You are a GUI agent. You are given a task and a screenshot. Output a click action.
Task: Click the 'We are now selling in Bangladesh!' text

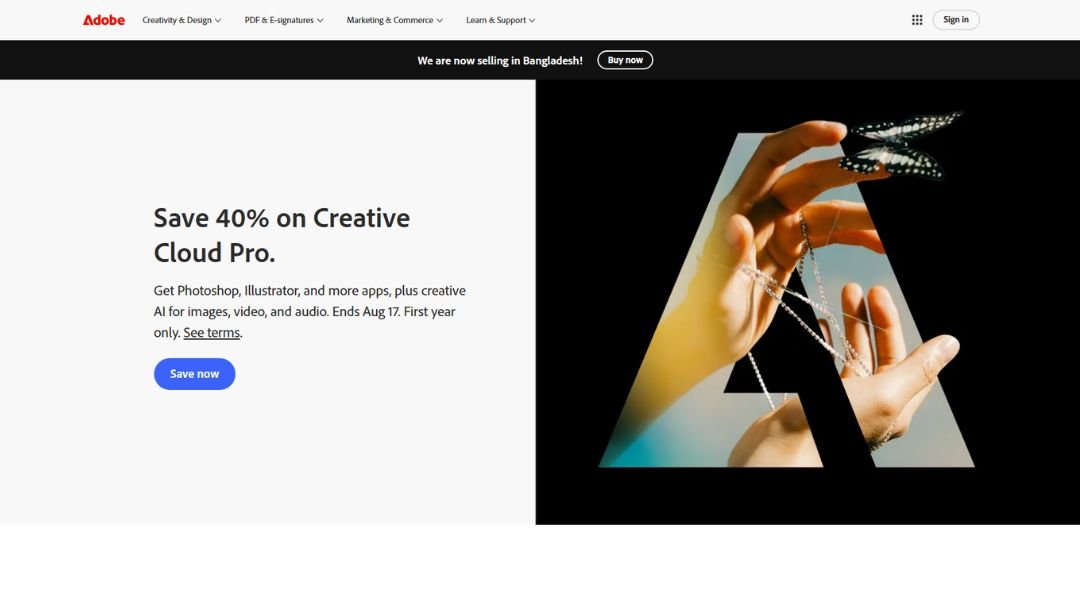click(499, 61)
